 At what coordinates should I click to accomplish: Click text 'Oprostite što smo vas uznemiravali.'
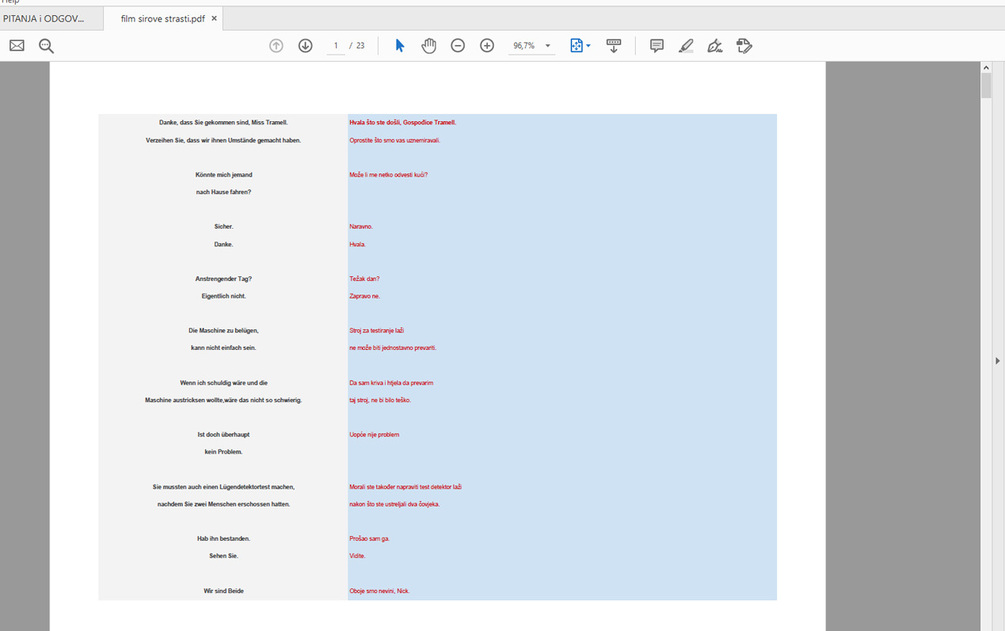pyautogui.click(x=395, y=140)
